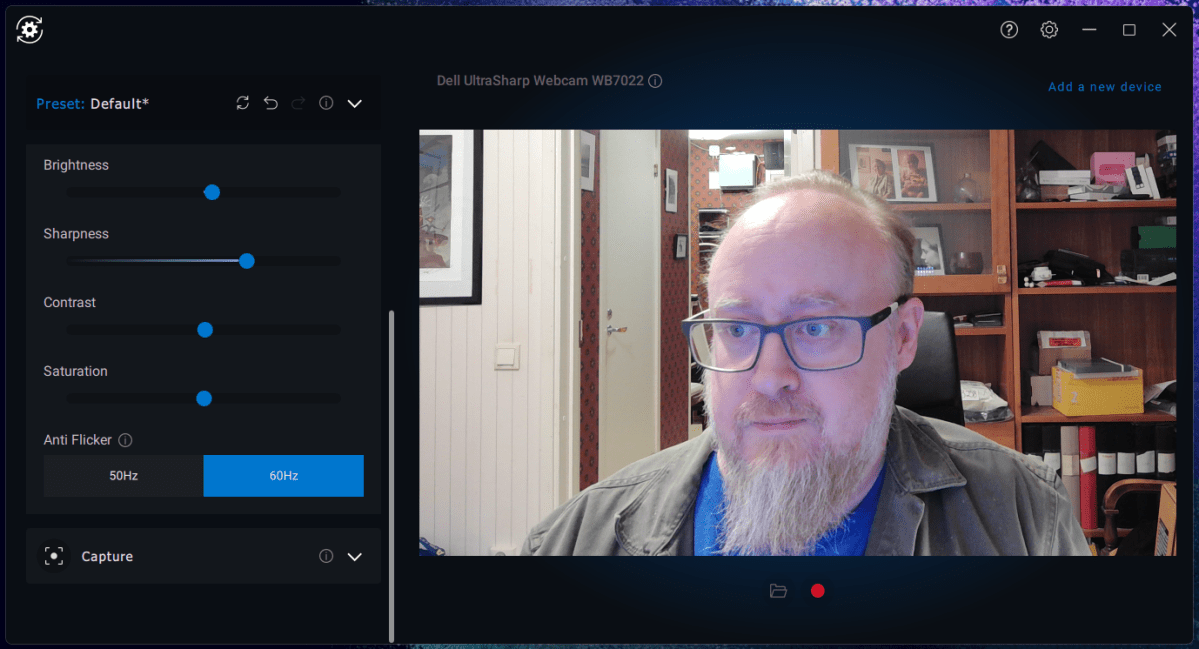1199x649 pixels.
Task: Show preset info icon
Action: coord(326,103)
